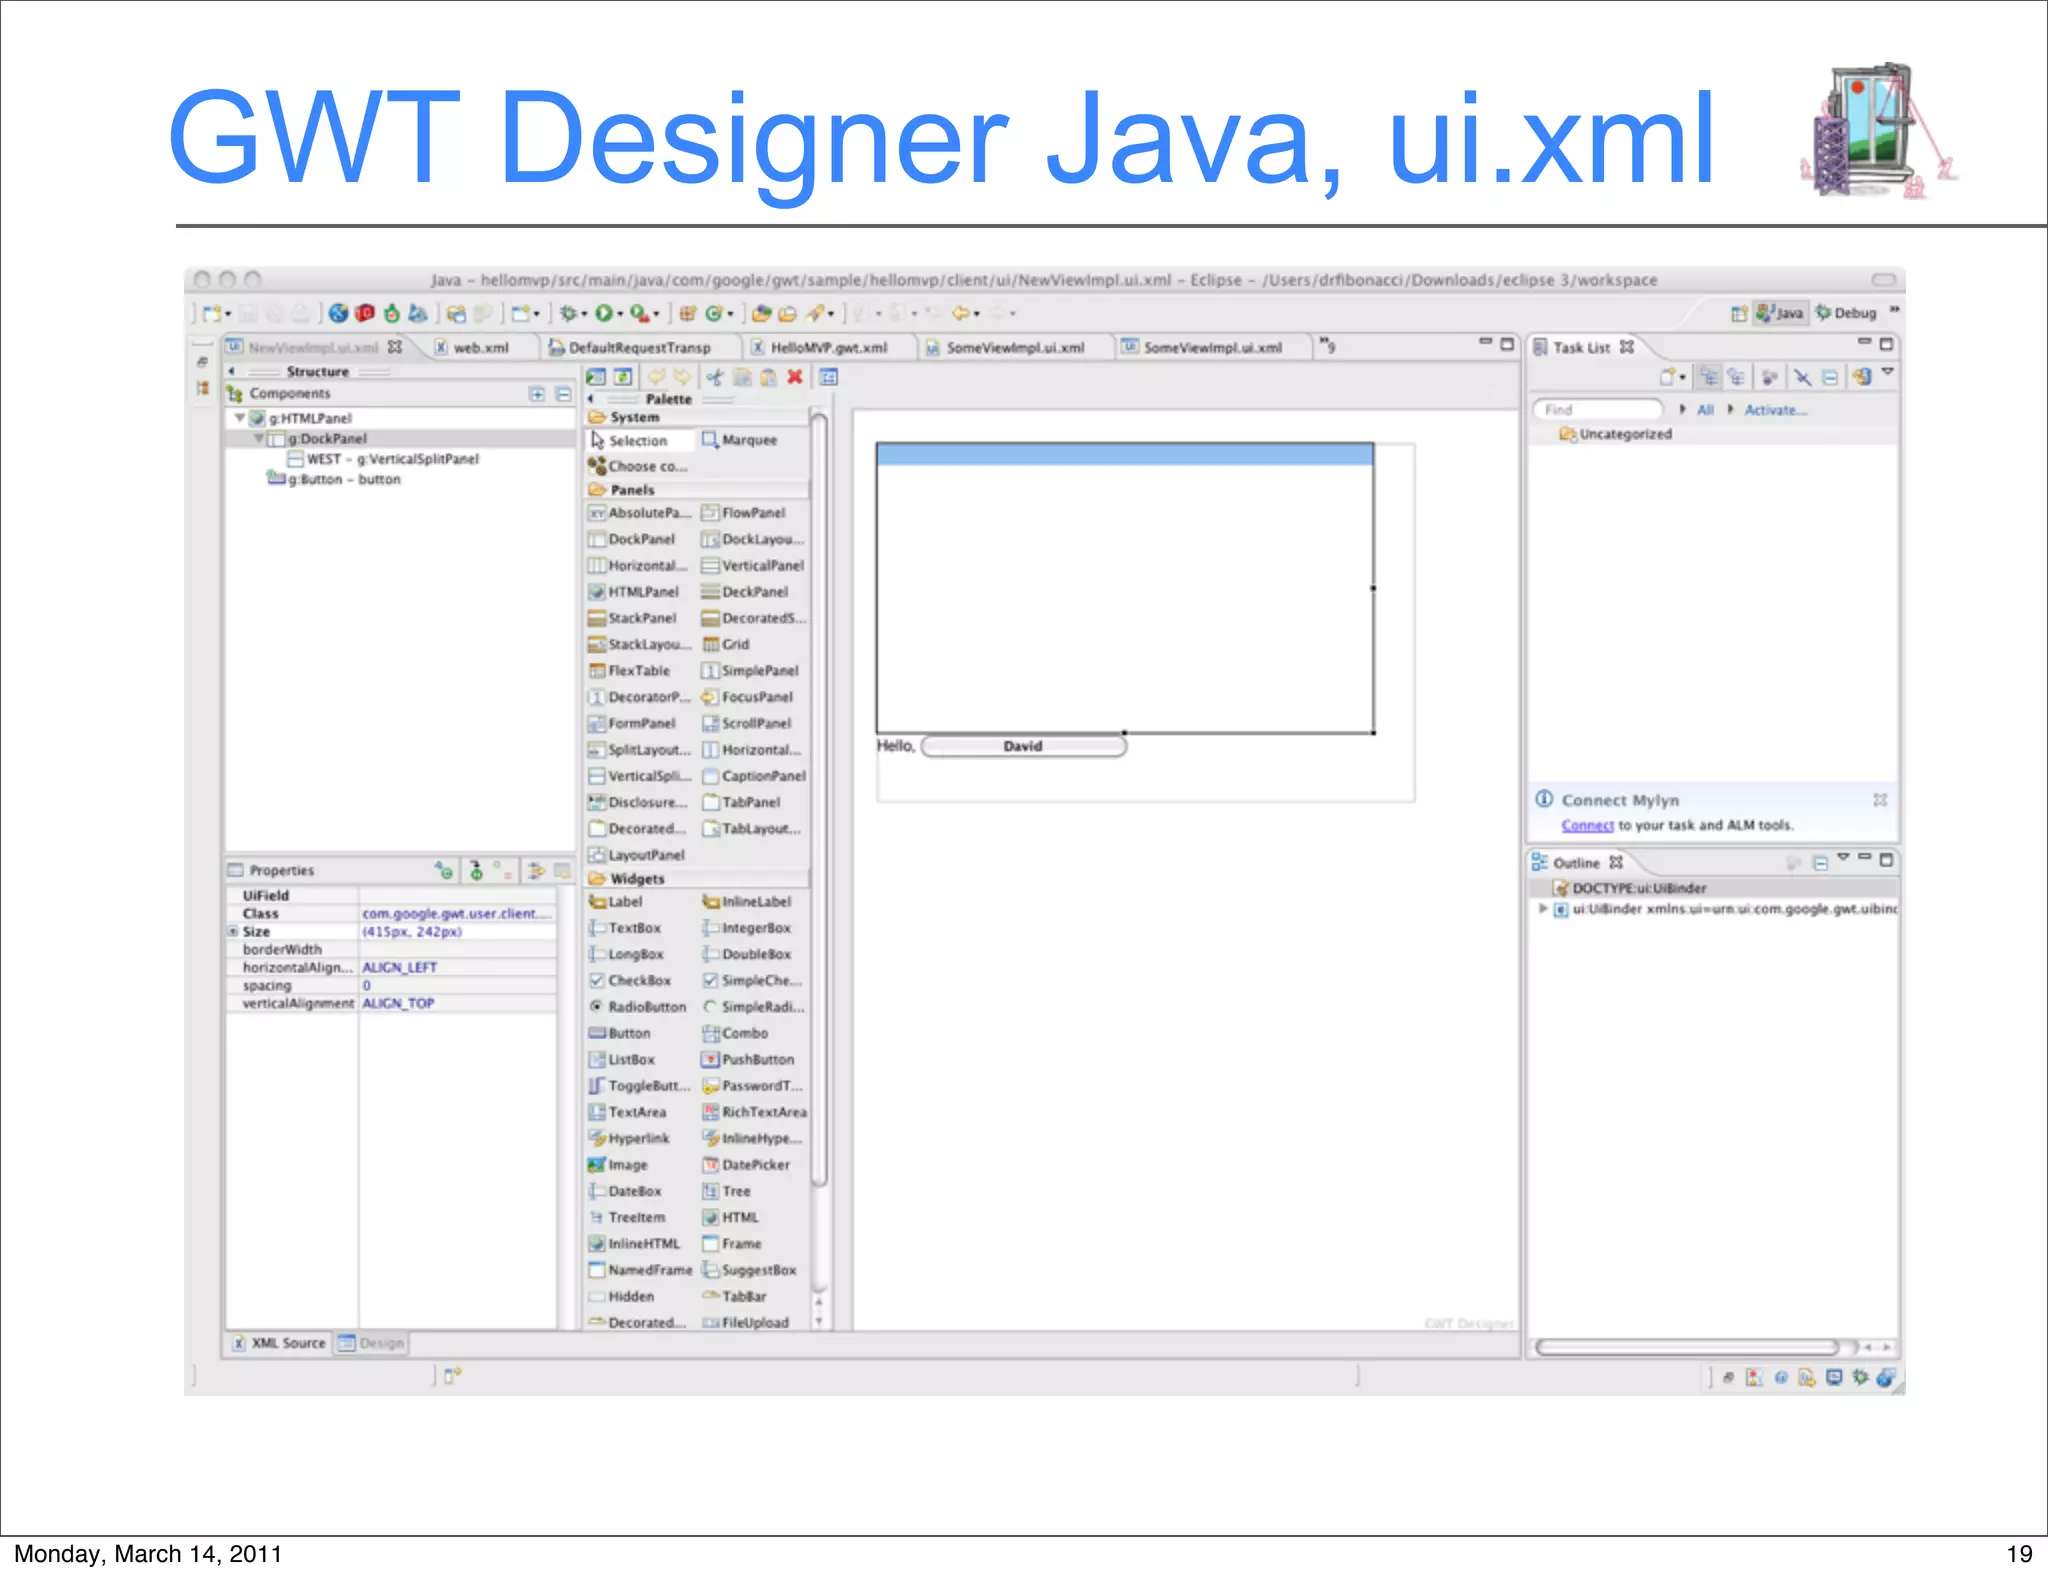Select the ScrollPanel palette item
The height and width of the screenshot is (1576, 2048).
(x=746, y=723)
